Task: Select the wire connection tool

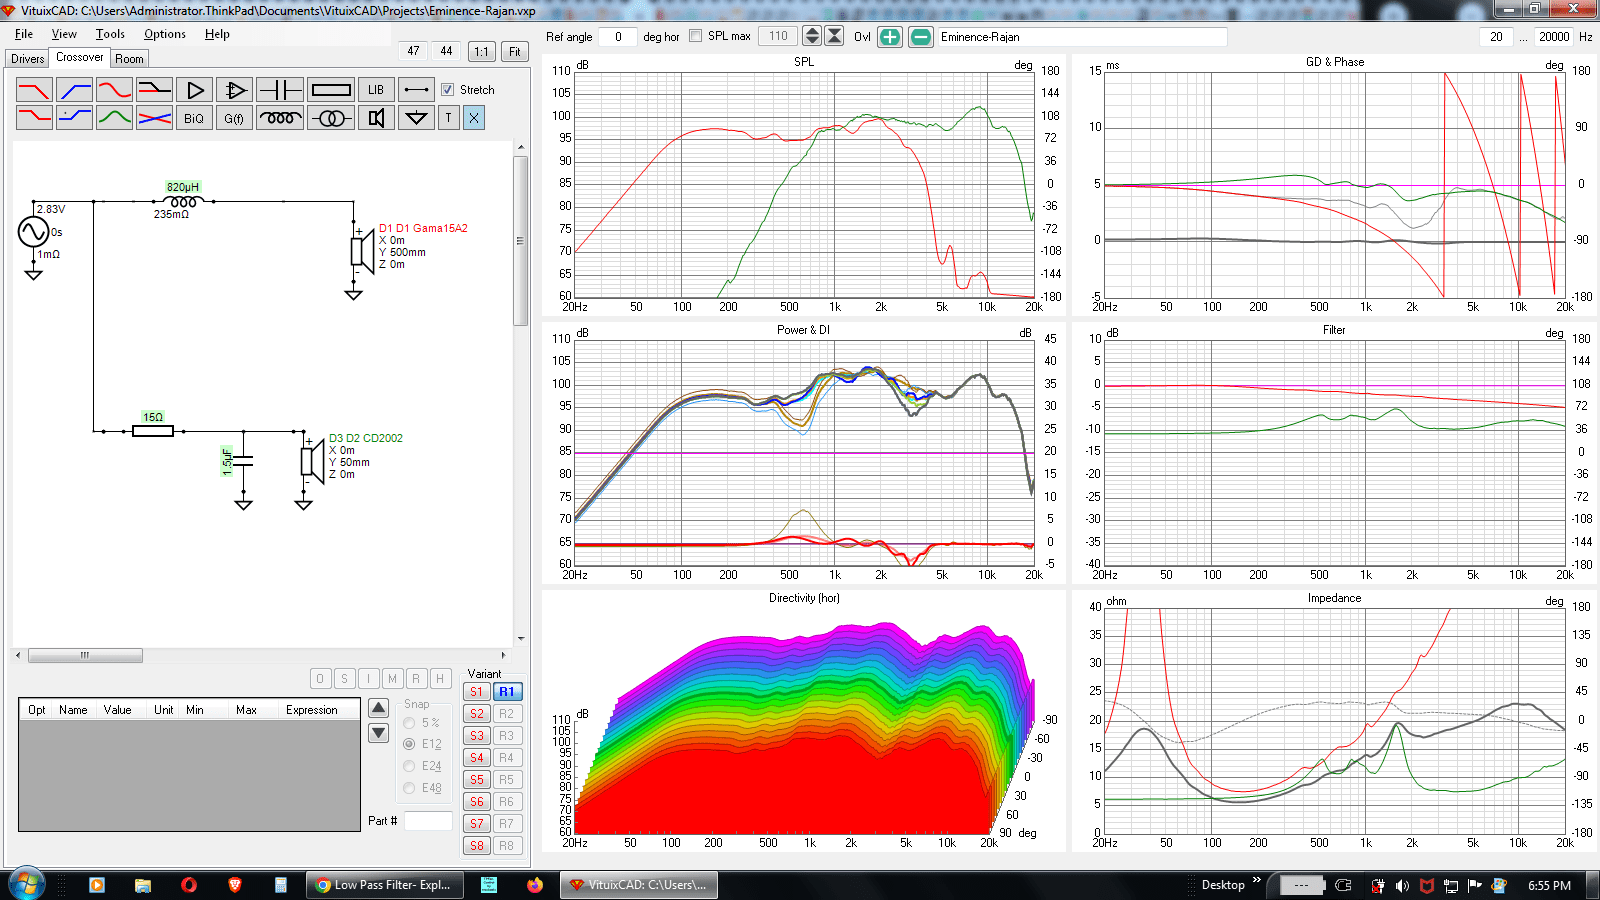Action: coord(417,90)
